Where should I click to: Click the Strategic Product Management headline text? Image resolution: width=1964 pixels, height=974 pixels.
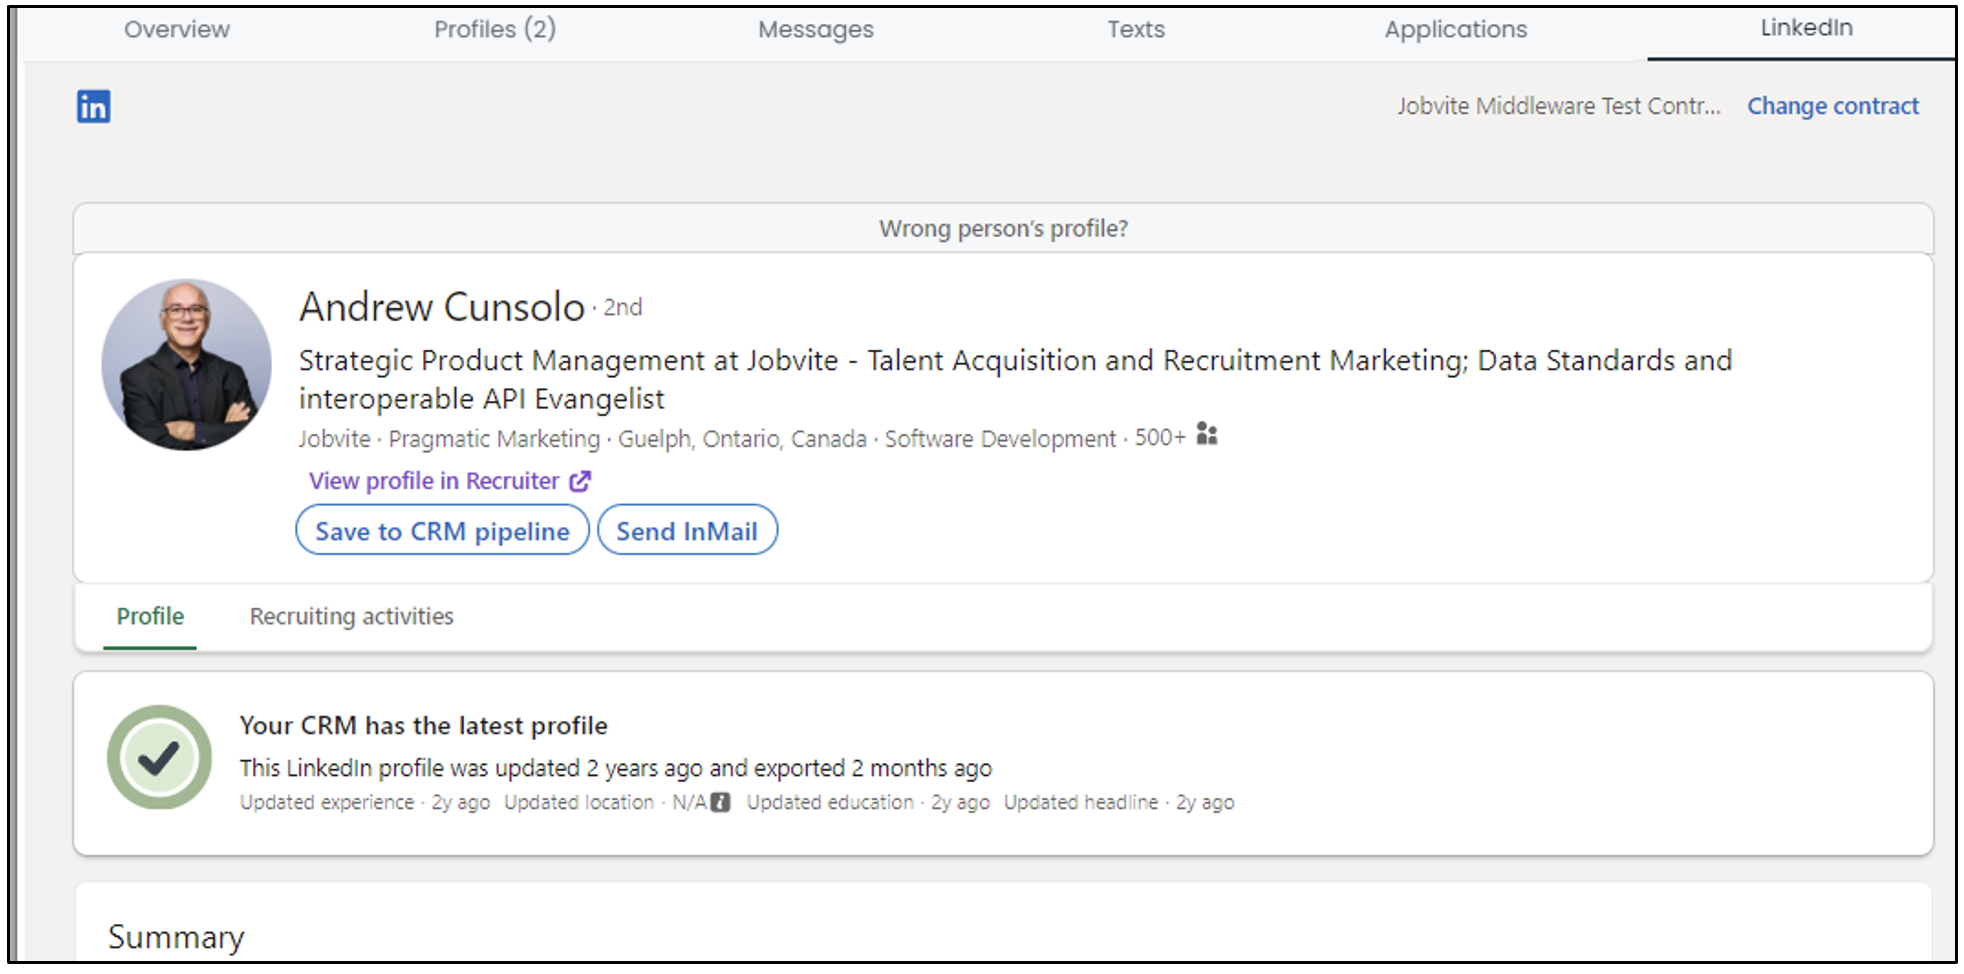1015,379
